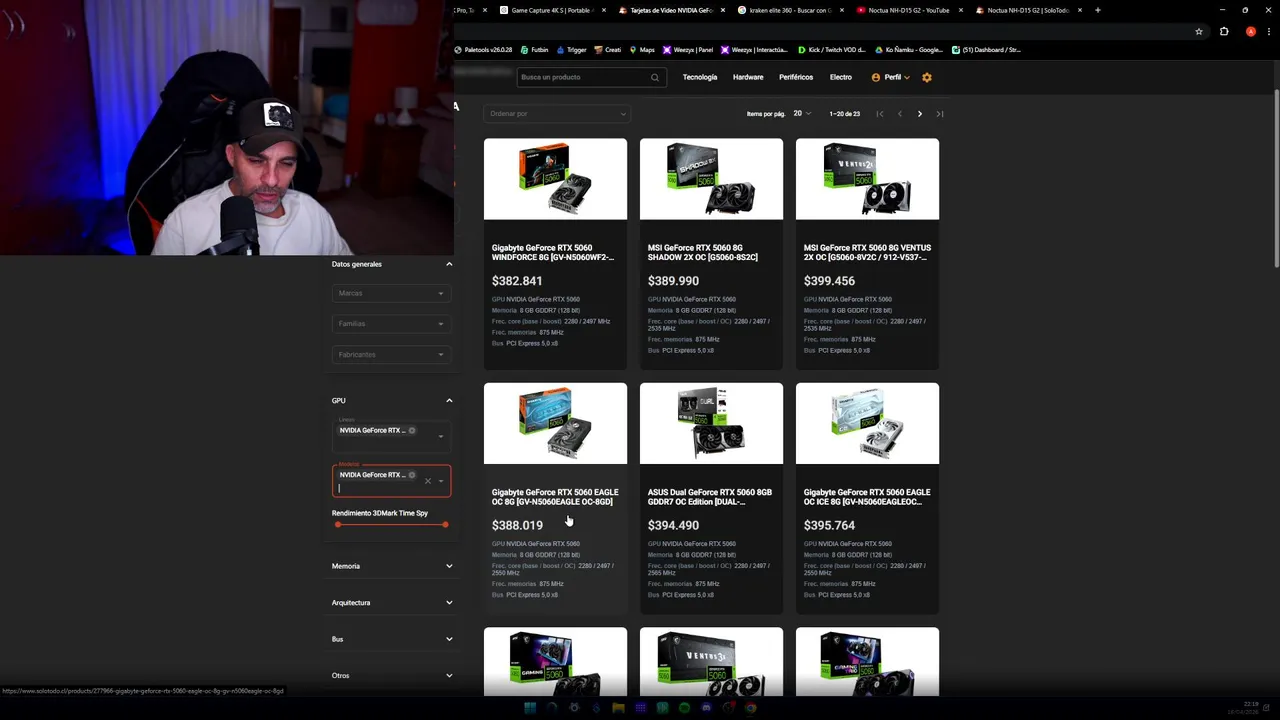Click the Perfil user avatar icon
This screenshot has width=1280, height=720.
[x=876, y=77]
